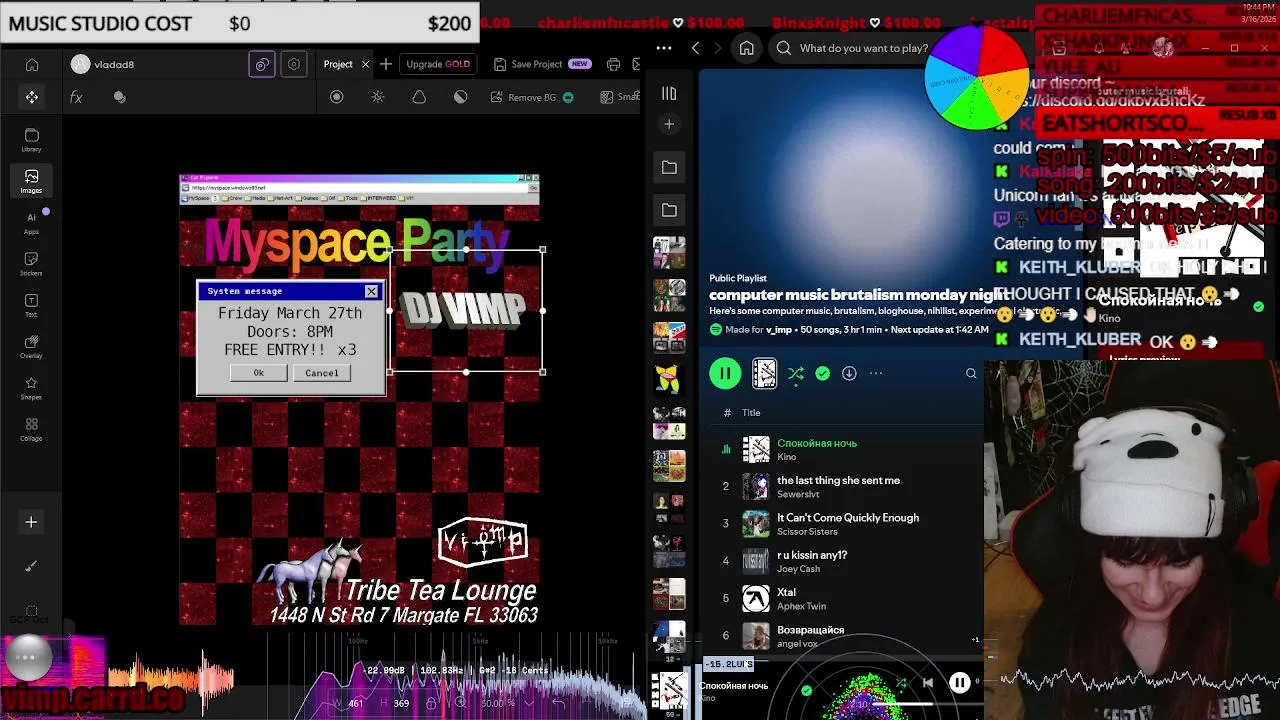Screen dimensions: 1280x720
Task: Click Cancel in the System message dialog
Action: (x=322, y=373)
